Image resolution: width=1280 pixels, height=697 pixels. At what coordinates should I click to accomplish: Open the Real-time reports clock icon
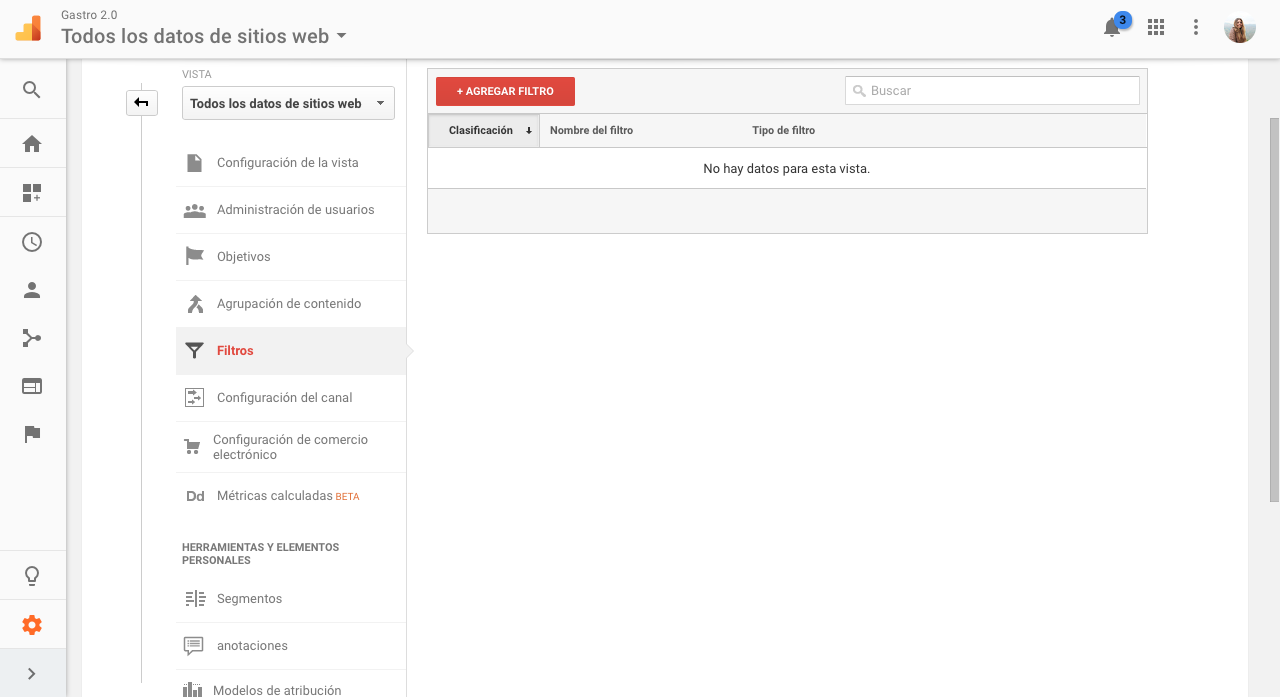pyautogui.click(x=32, y=241)
